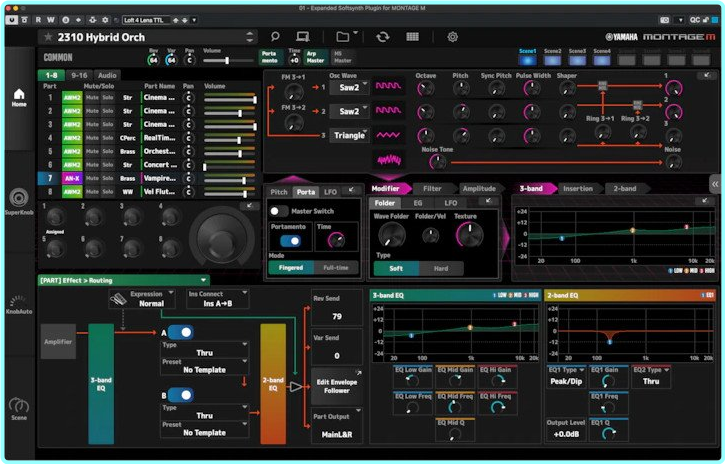
Task: Toggle Arp Master button
Action: 315,57
